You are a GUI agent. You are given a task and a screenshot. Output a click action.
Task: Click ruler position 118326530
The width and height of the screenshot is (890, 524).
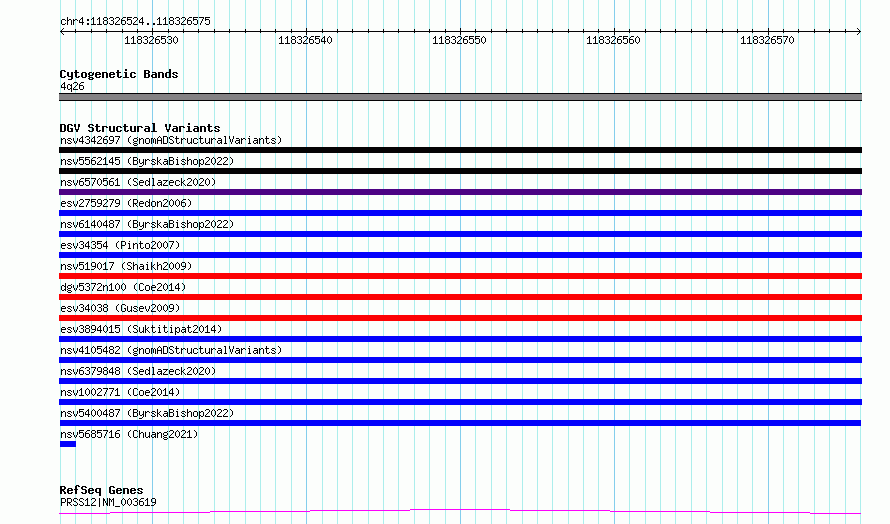(x=151, y=40)
